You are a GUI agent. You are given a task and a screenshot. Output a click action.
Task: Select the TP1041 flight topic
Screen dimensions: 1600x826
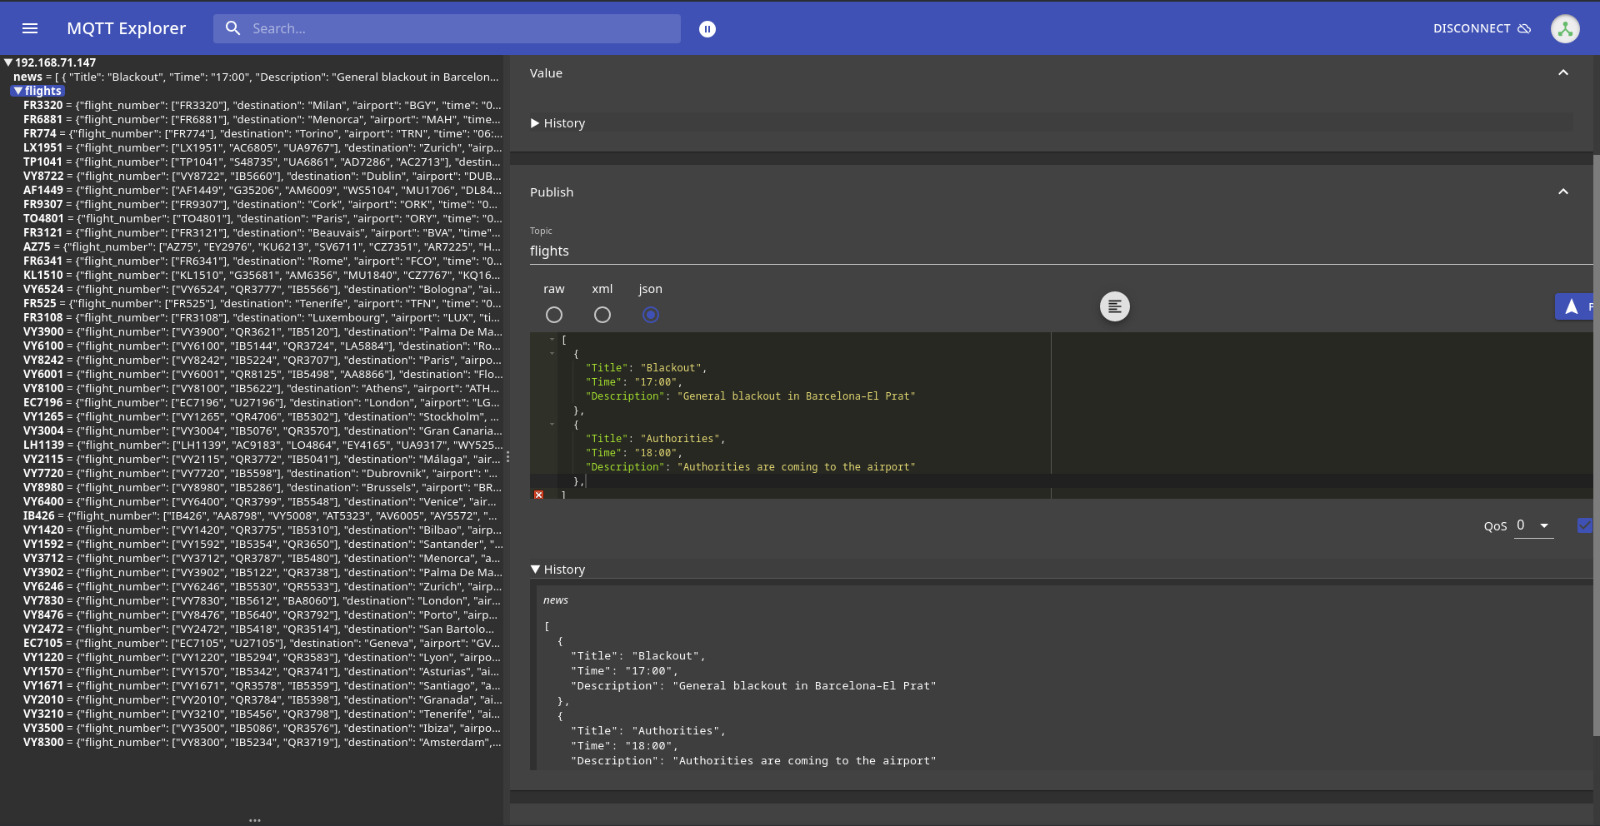tap(262, 162)
